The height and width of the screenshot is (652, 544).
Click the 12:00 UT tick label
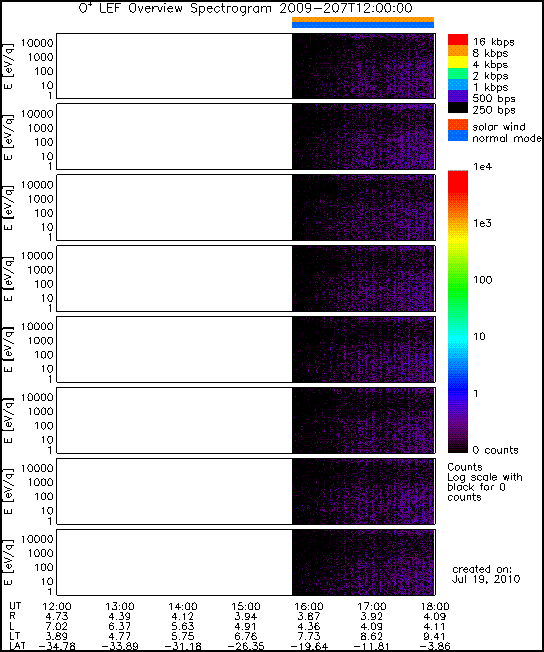(57, 606)
